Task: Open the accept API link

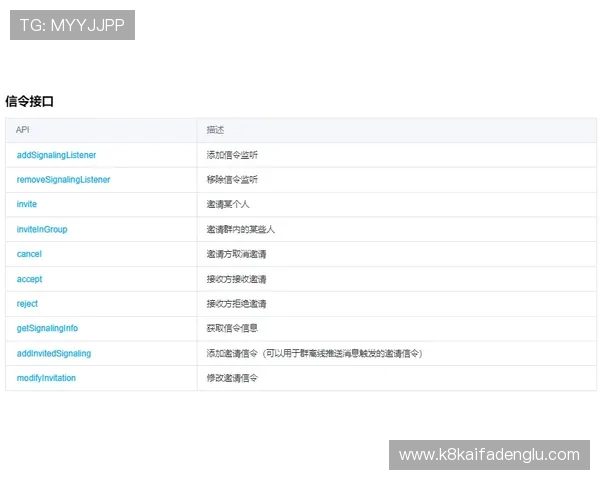Action: tap(29, 279)
